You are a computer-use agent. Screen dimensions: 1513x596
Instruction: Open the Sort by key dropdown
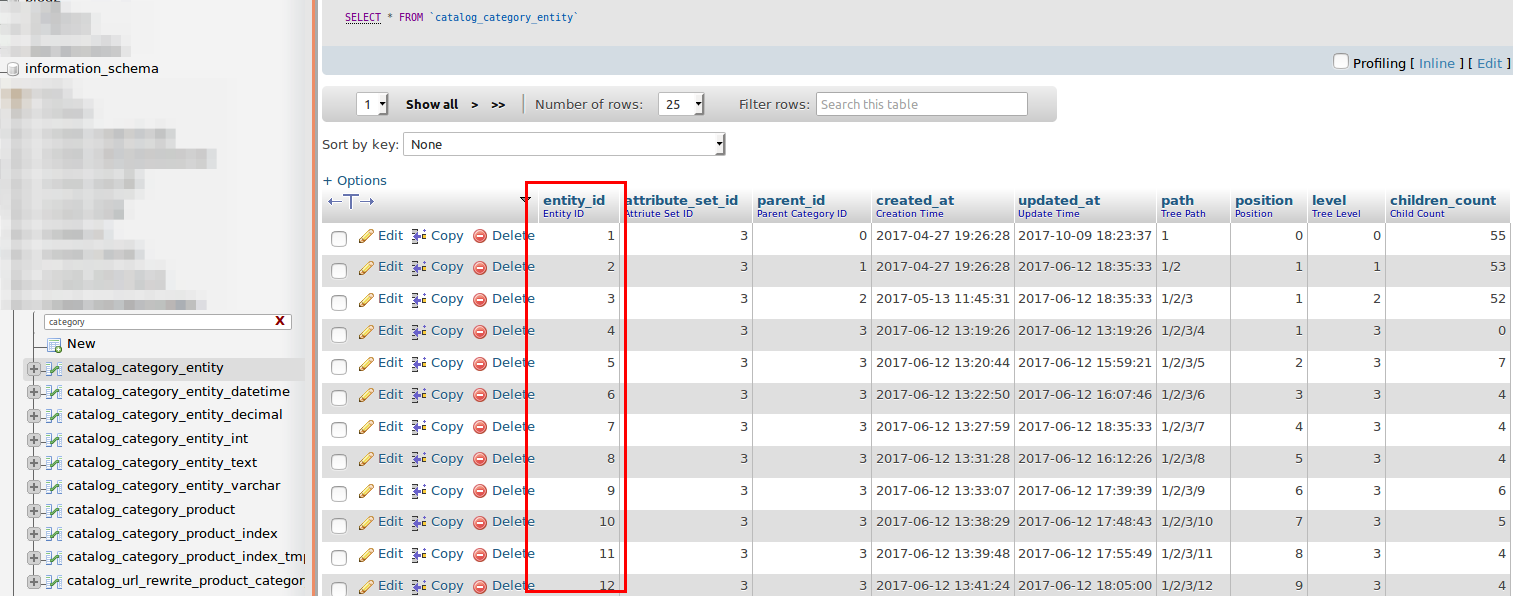coord(563,143)
